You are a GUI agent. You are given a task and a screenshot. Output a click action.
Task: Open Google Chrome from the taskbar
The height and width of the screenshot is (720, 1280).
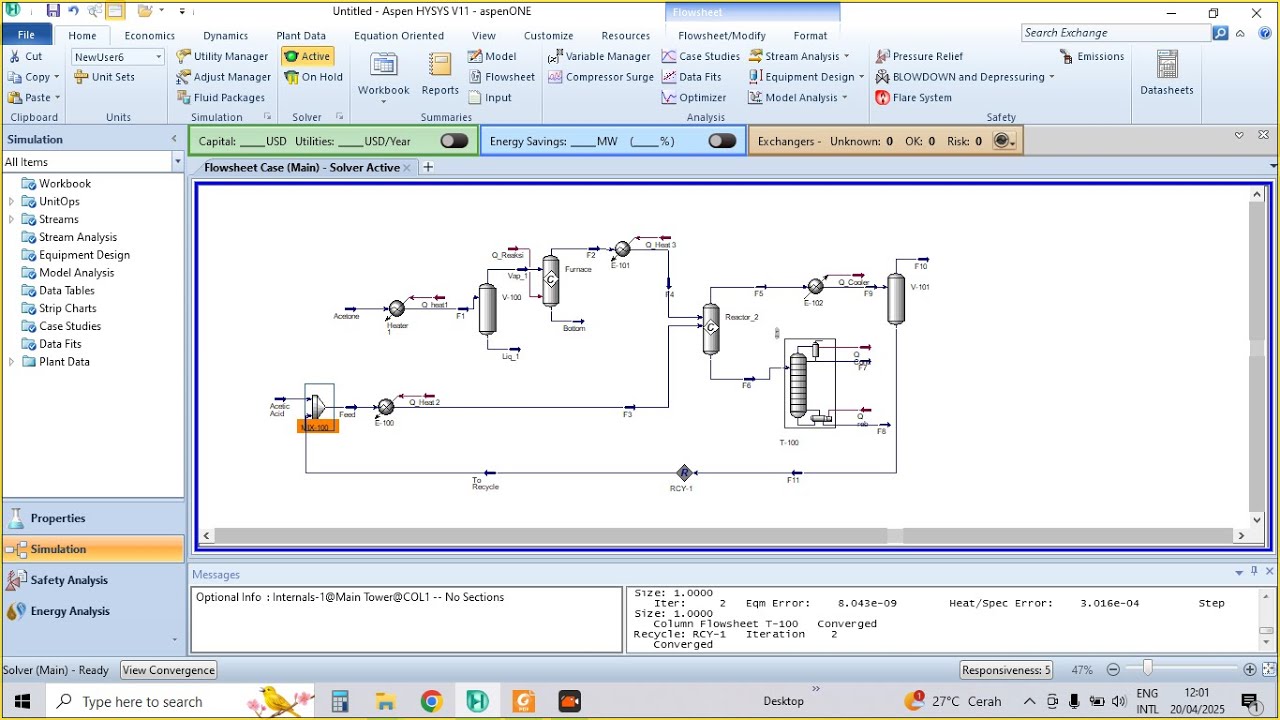pyautogui.click(x=431, y=701)
